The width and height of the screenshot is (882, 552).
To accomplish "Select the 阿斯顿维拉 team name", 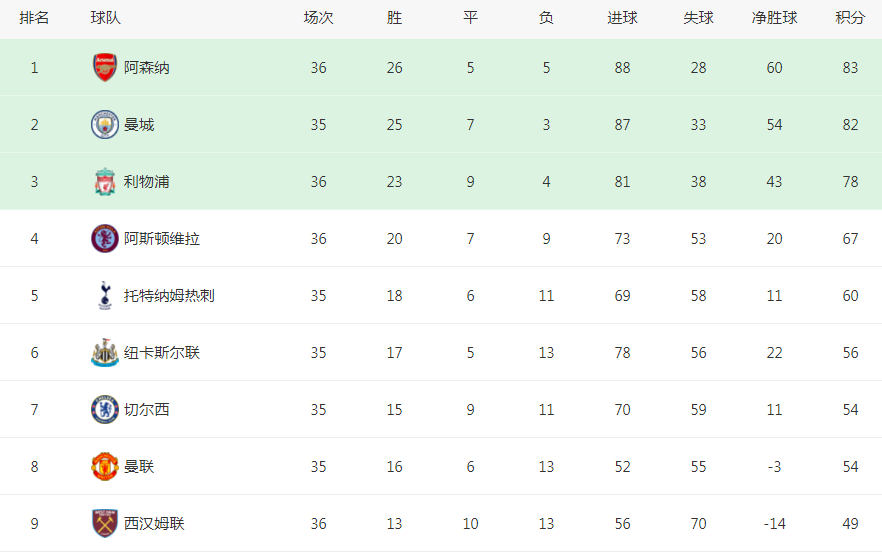I will [161, 239].
